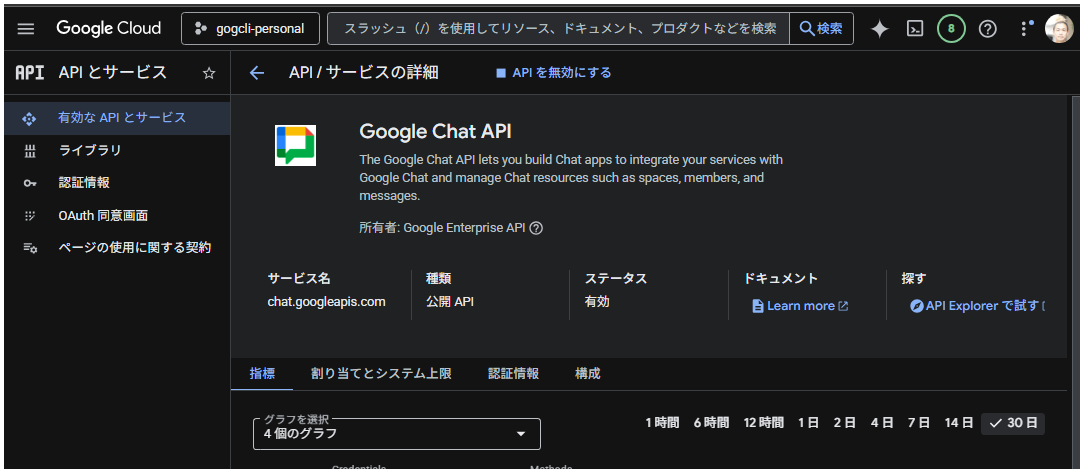Click the 検索 search button

tap(821, 28)
